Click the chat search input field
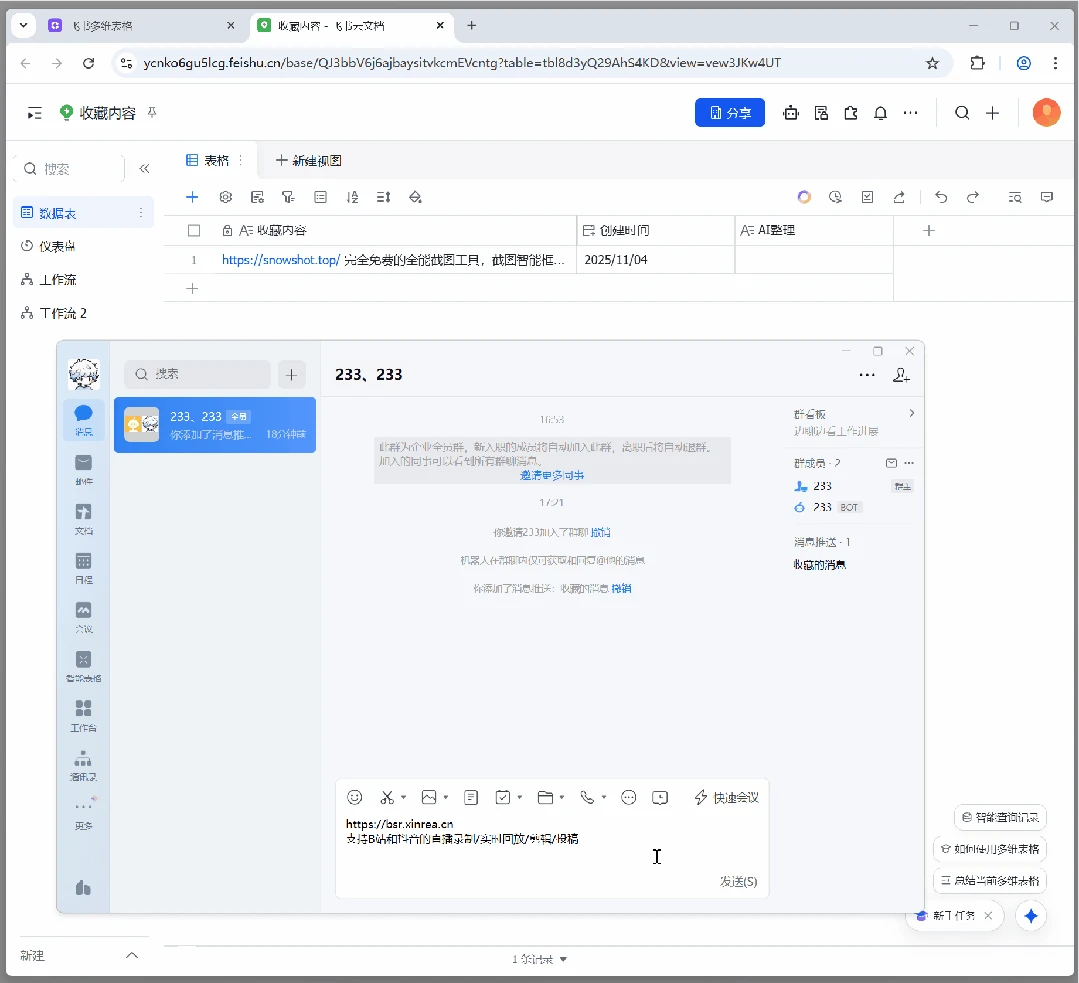The height and width of the screenshot is (983, 1079). (x=197, y=374)
